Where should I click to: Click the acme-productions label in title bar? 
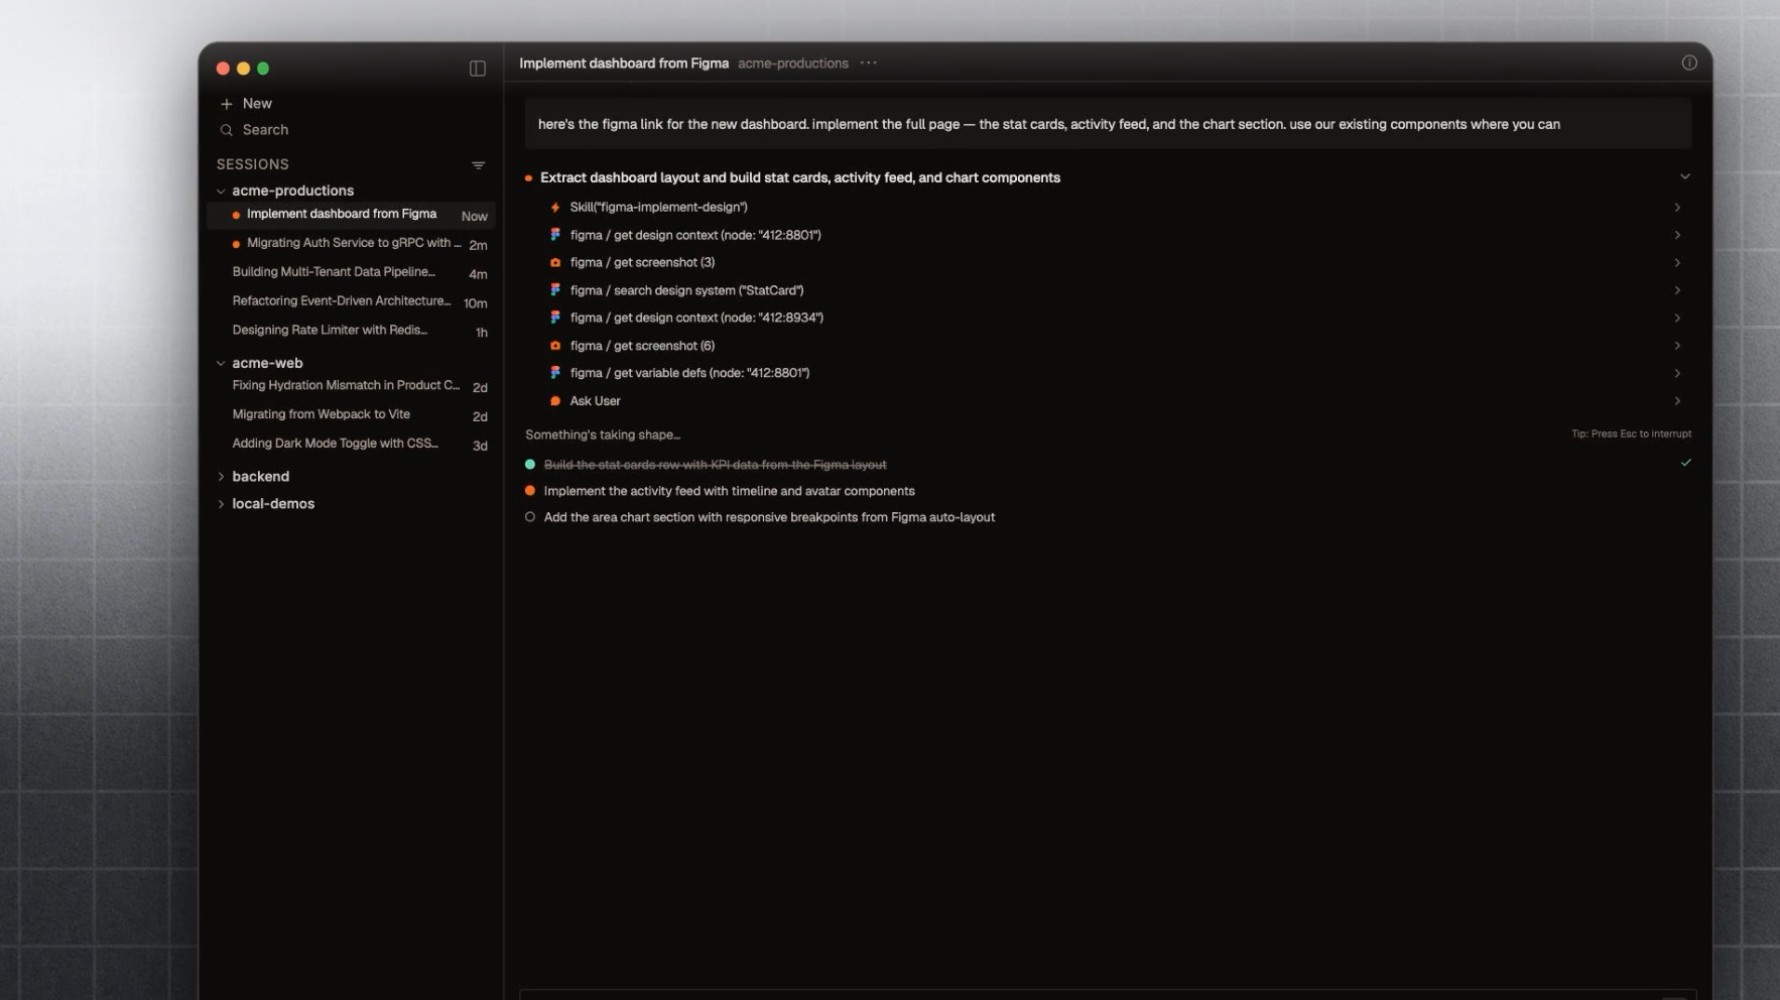pyautogui.click(x=793, y=63)
